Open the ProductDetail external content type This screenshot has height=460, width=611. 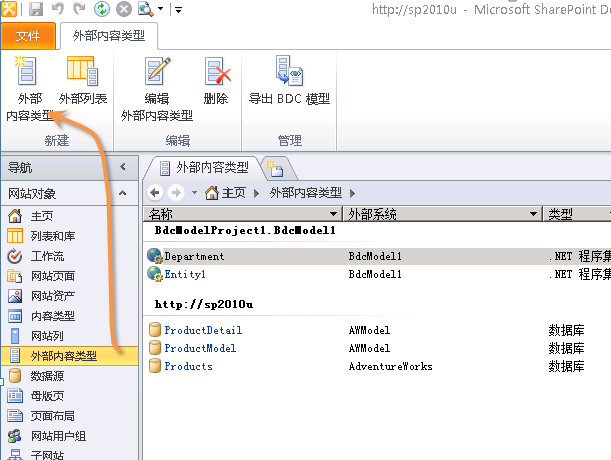(203, 331)
